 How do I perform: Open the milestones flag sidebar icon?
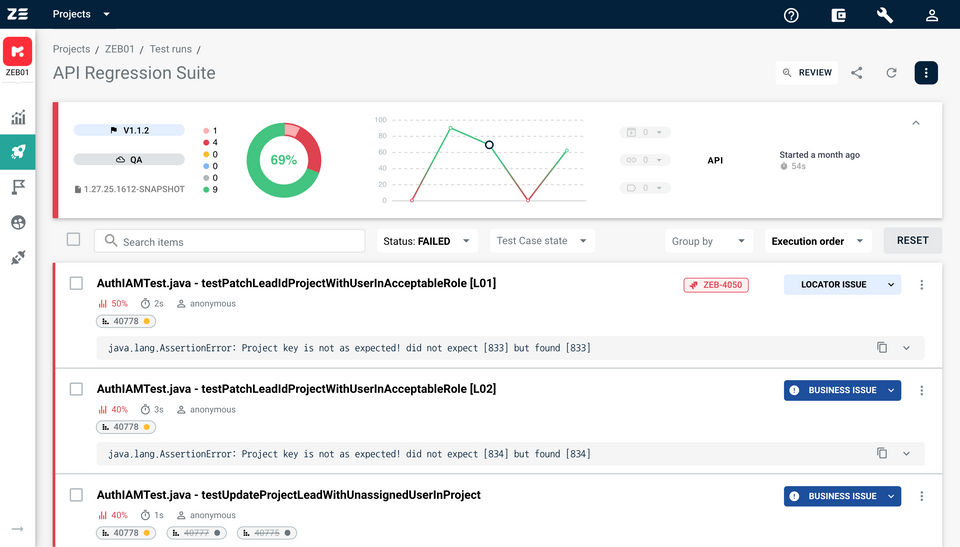click(x=18, y=187)
